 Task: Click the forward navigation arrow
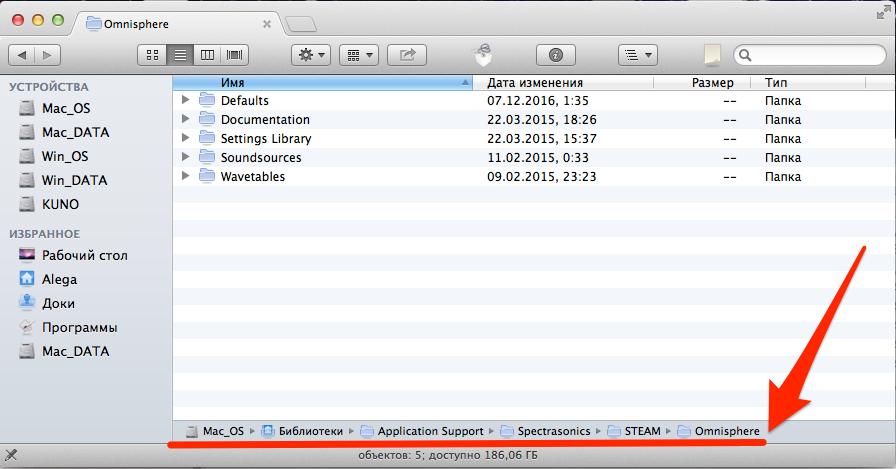click(x=47, y=55)
